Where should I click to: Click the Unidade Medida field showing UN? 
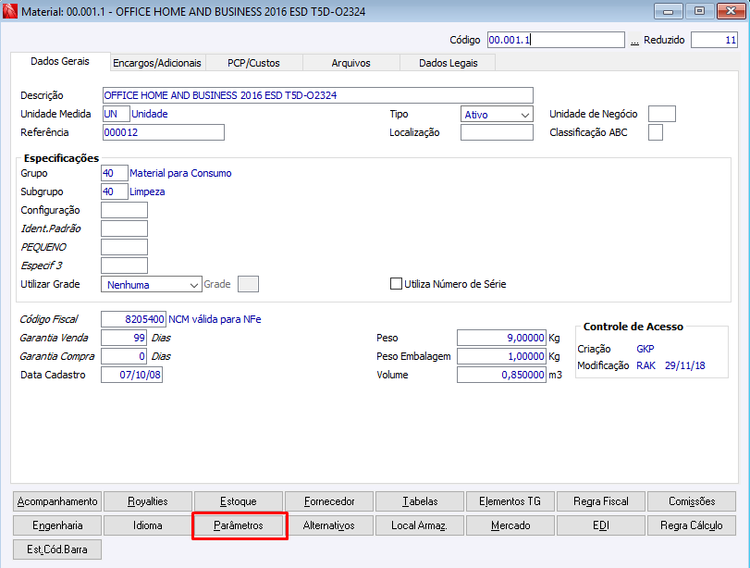[116, 114]
